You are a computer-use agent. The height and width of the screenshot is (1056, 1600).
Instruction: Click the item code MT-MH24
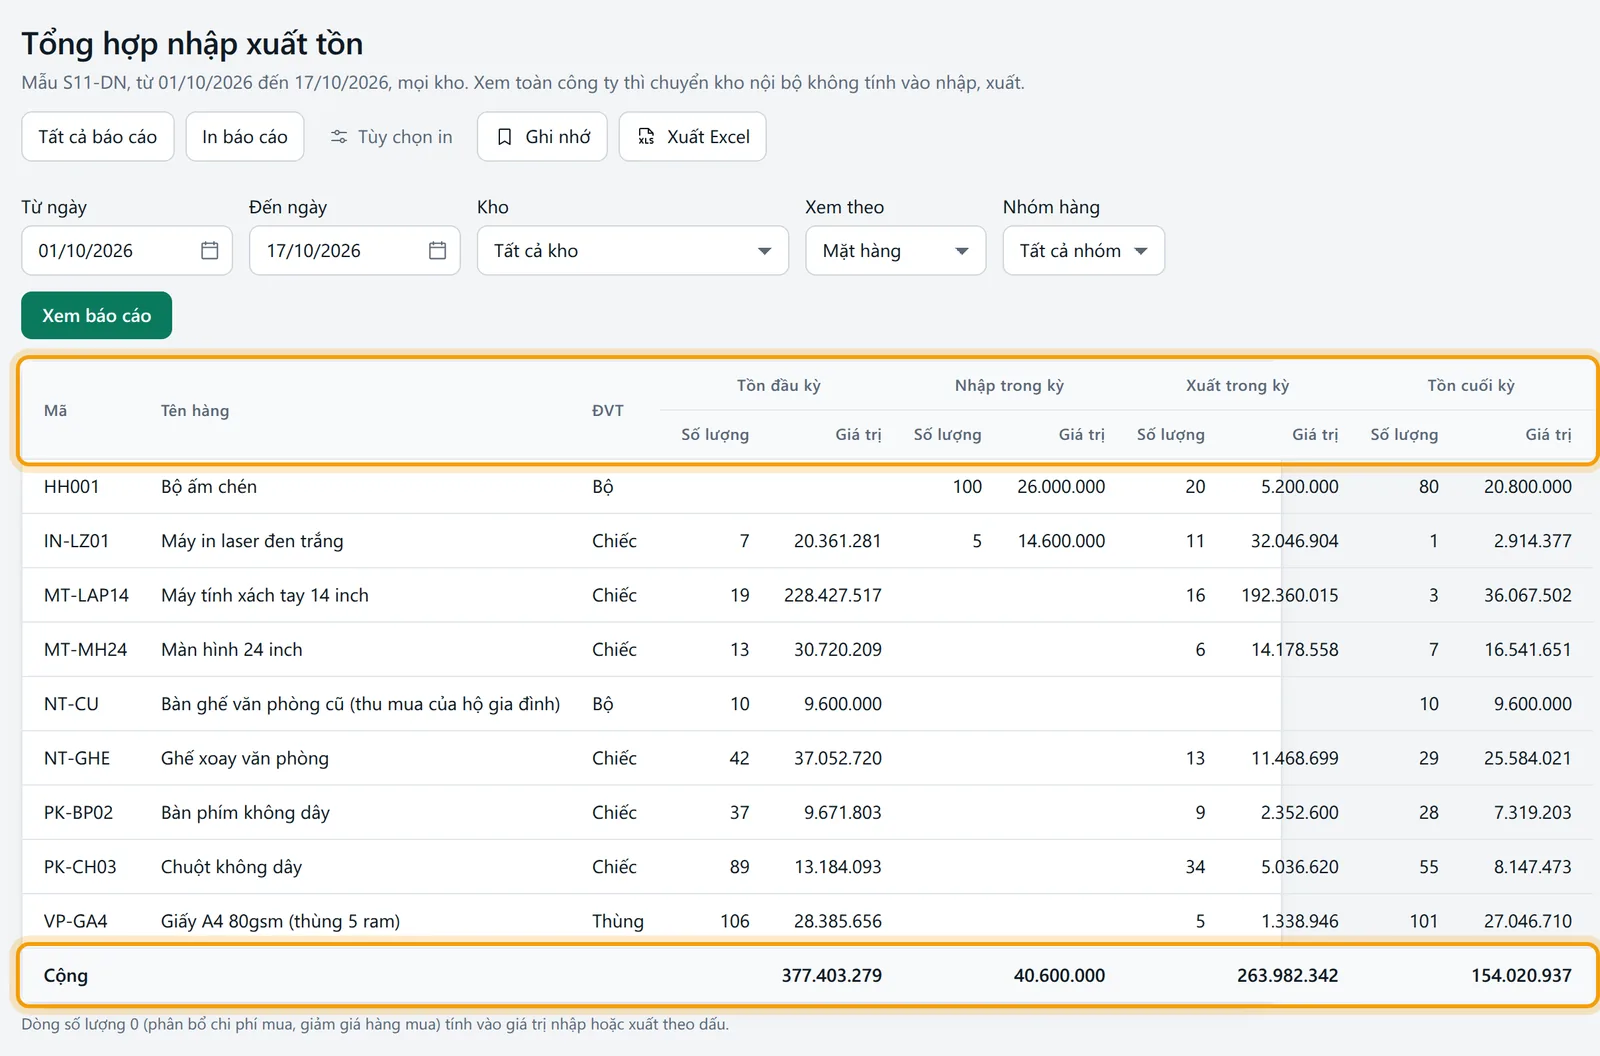click(85, 650)
